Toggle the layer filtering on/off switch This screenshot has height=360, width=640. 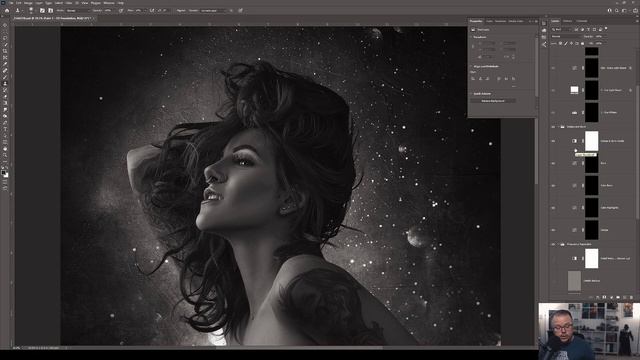pos(606,28)
